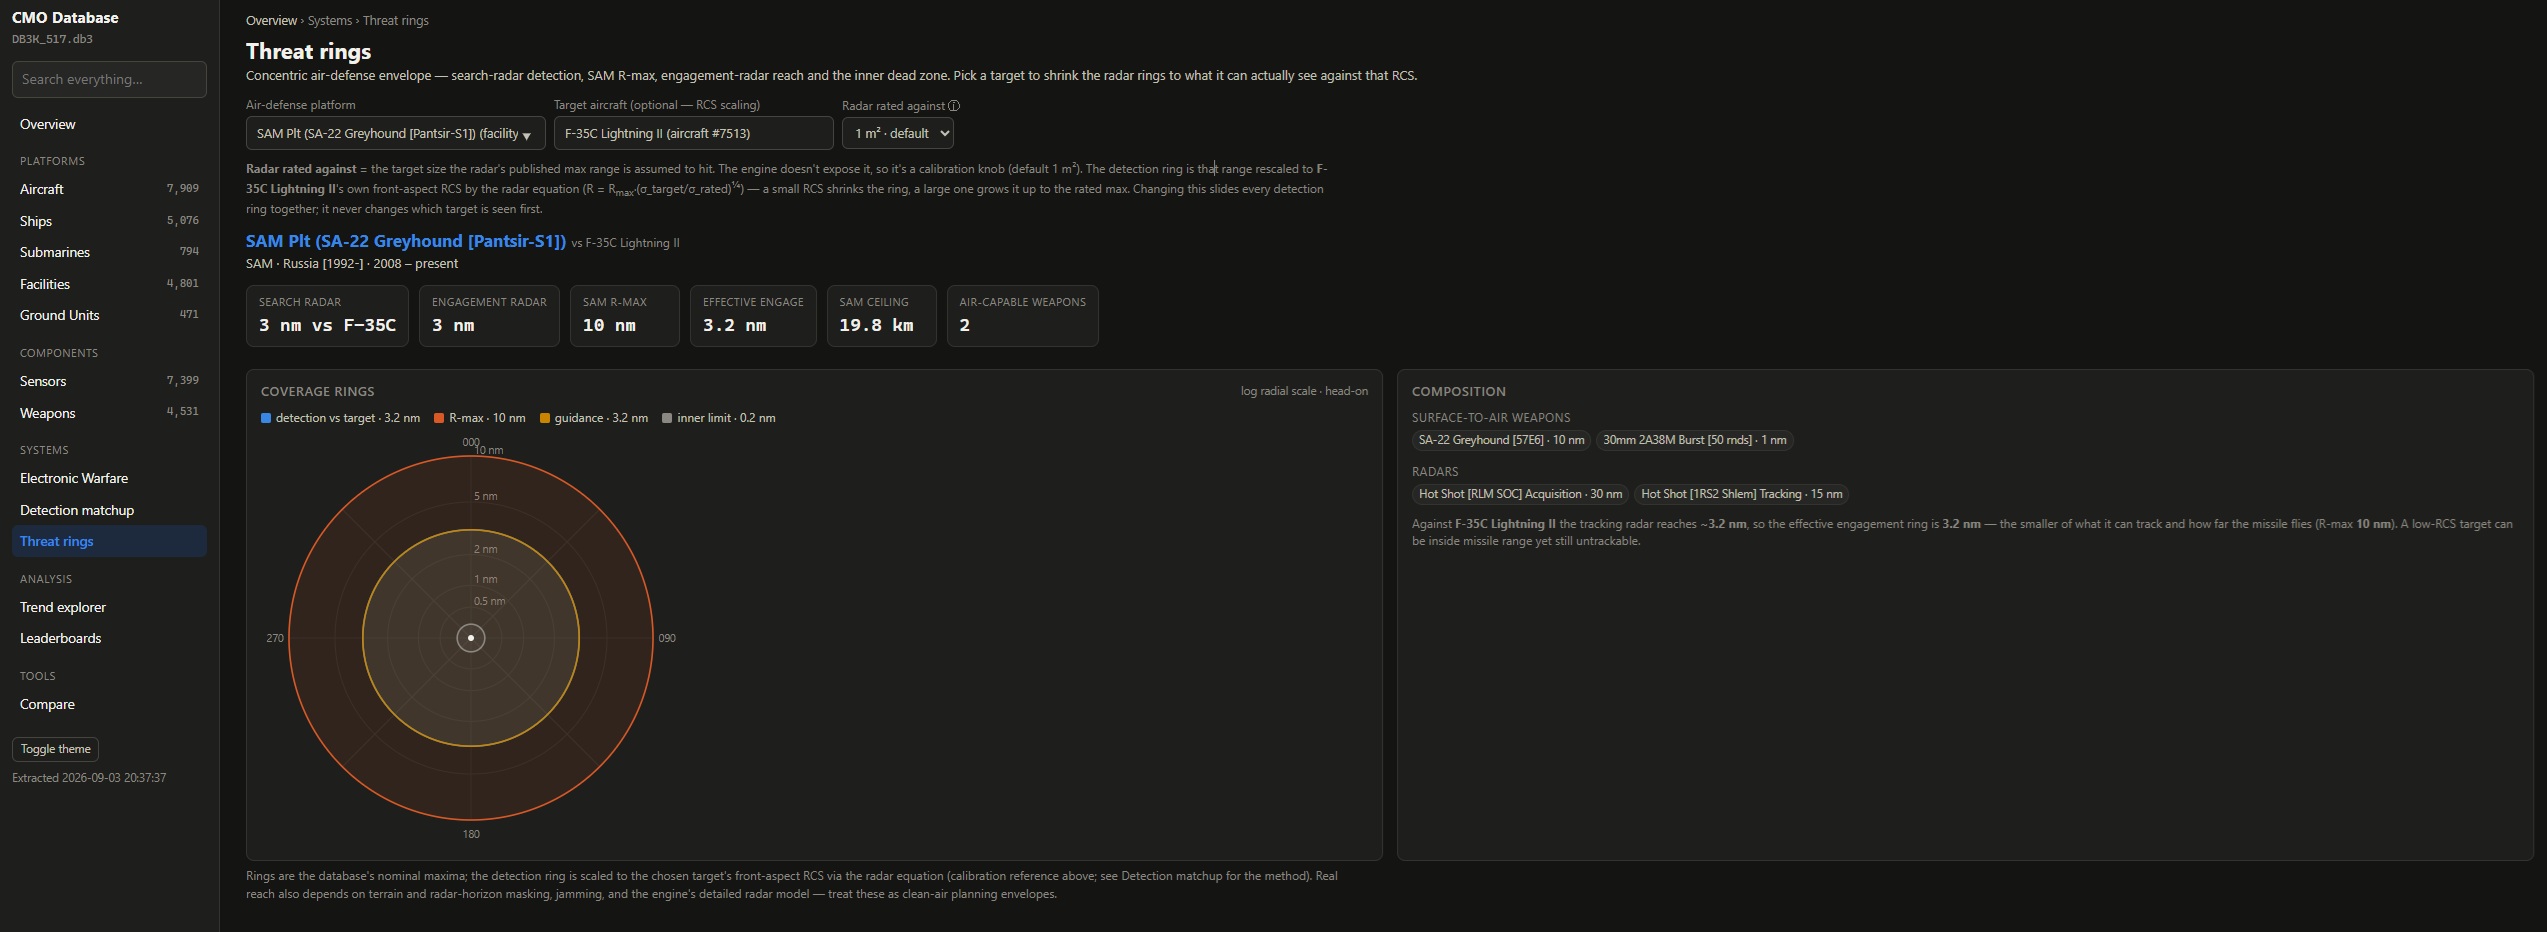Open Electronic Warfare under Systems
This screenshot has width=2547, height=932.
pyautogui.click(x=109, y=478)
